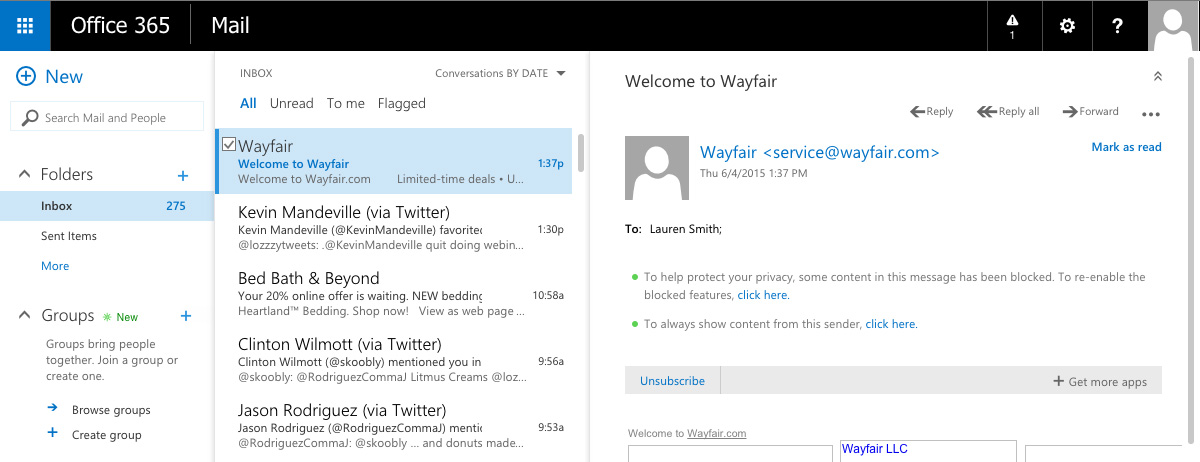
Task: Open the more actions ellipsis menu
Action: click(x=1150, y=113)
